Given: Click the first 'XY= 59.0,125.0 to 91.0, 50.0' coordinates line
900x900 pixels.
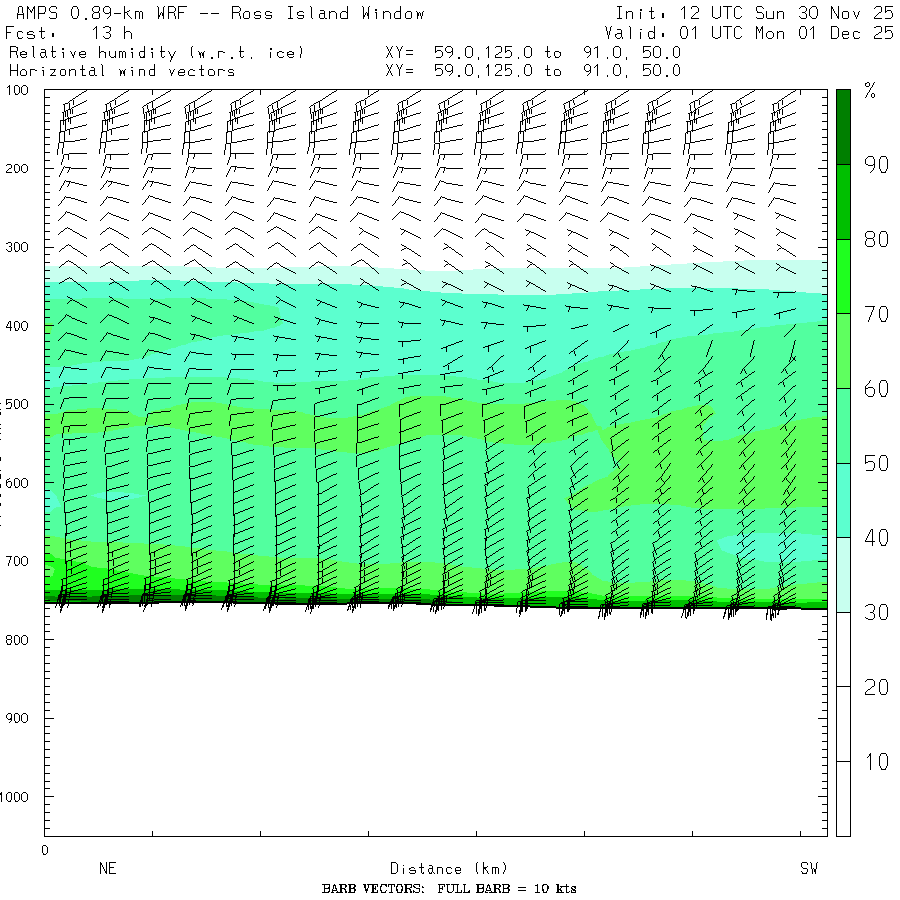Looking at the screenshot, I should coord(533,53).
